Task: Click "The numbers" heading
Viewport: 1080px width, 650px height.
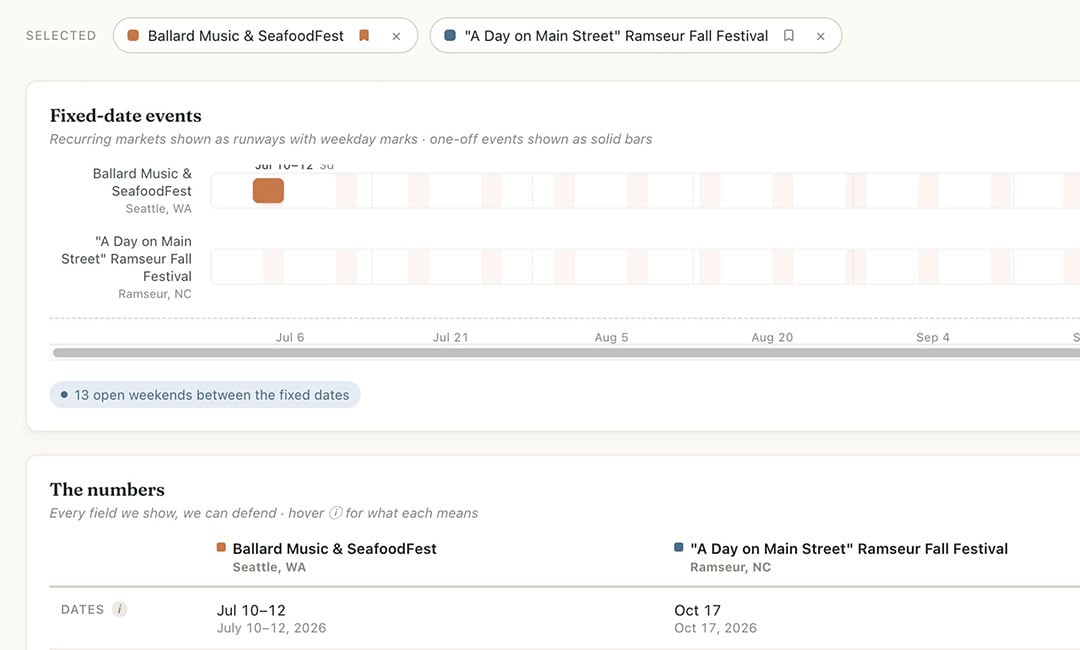Action: click(x=107, y=490)
